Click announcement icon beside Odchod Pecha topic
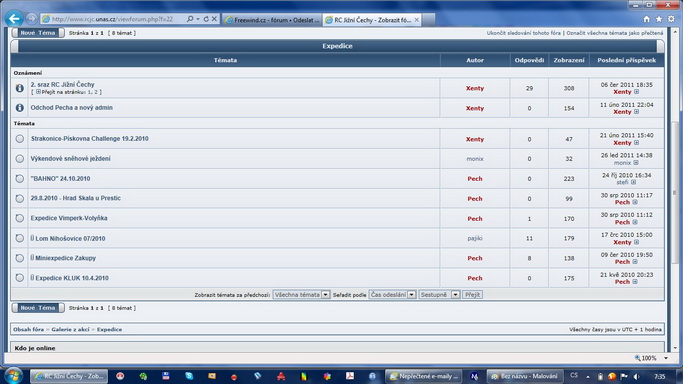 (x=20, y=108)
